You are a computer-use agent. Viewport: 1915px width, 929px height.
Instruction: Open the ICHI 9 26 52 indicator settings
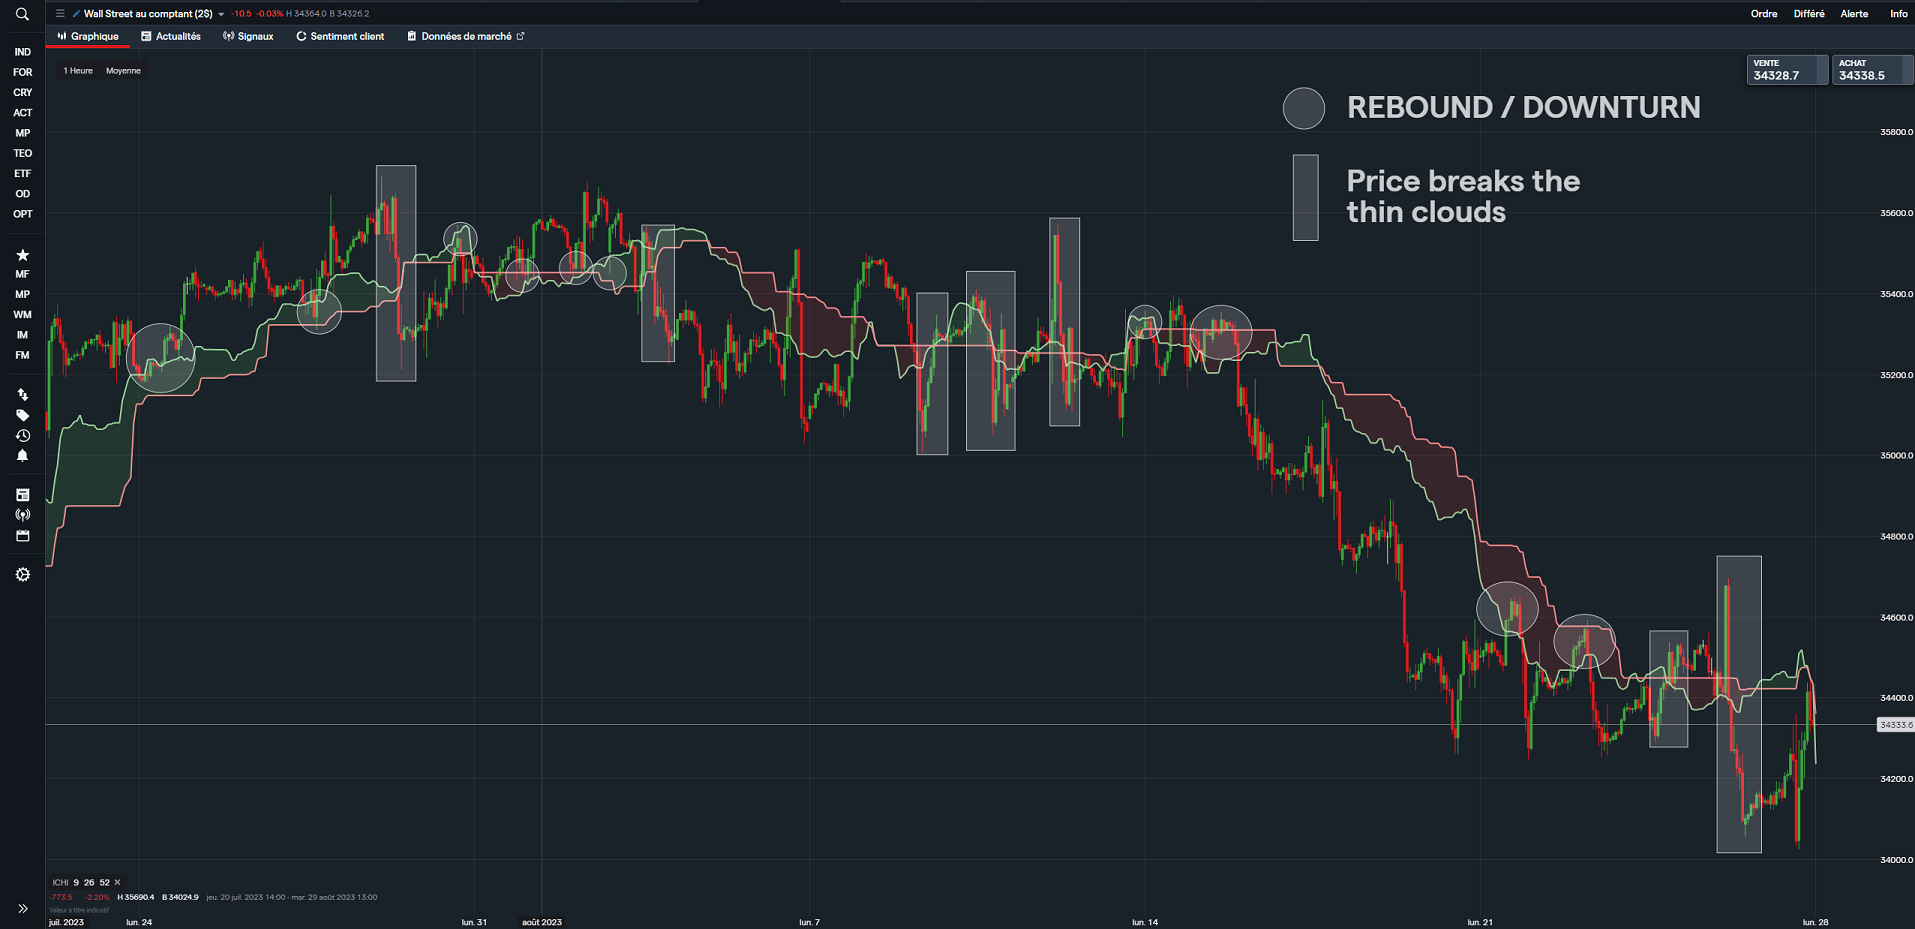pyautogui.click(x=81, y=882)
